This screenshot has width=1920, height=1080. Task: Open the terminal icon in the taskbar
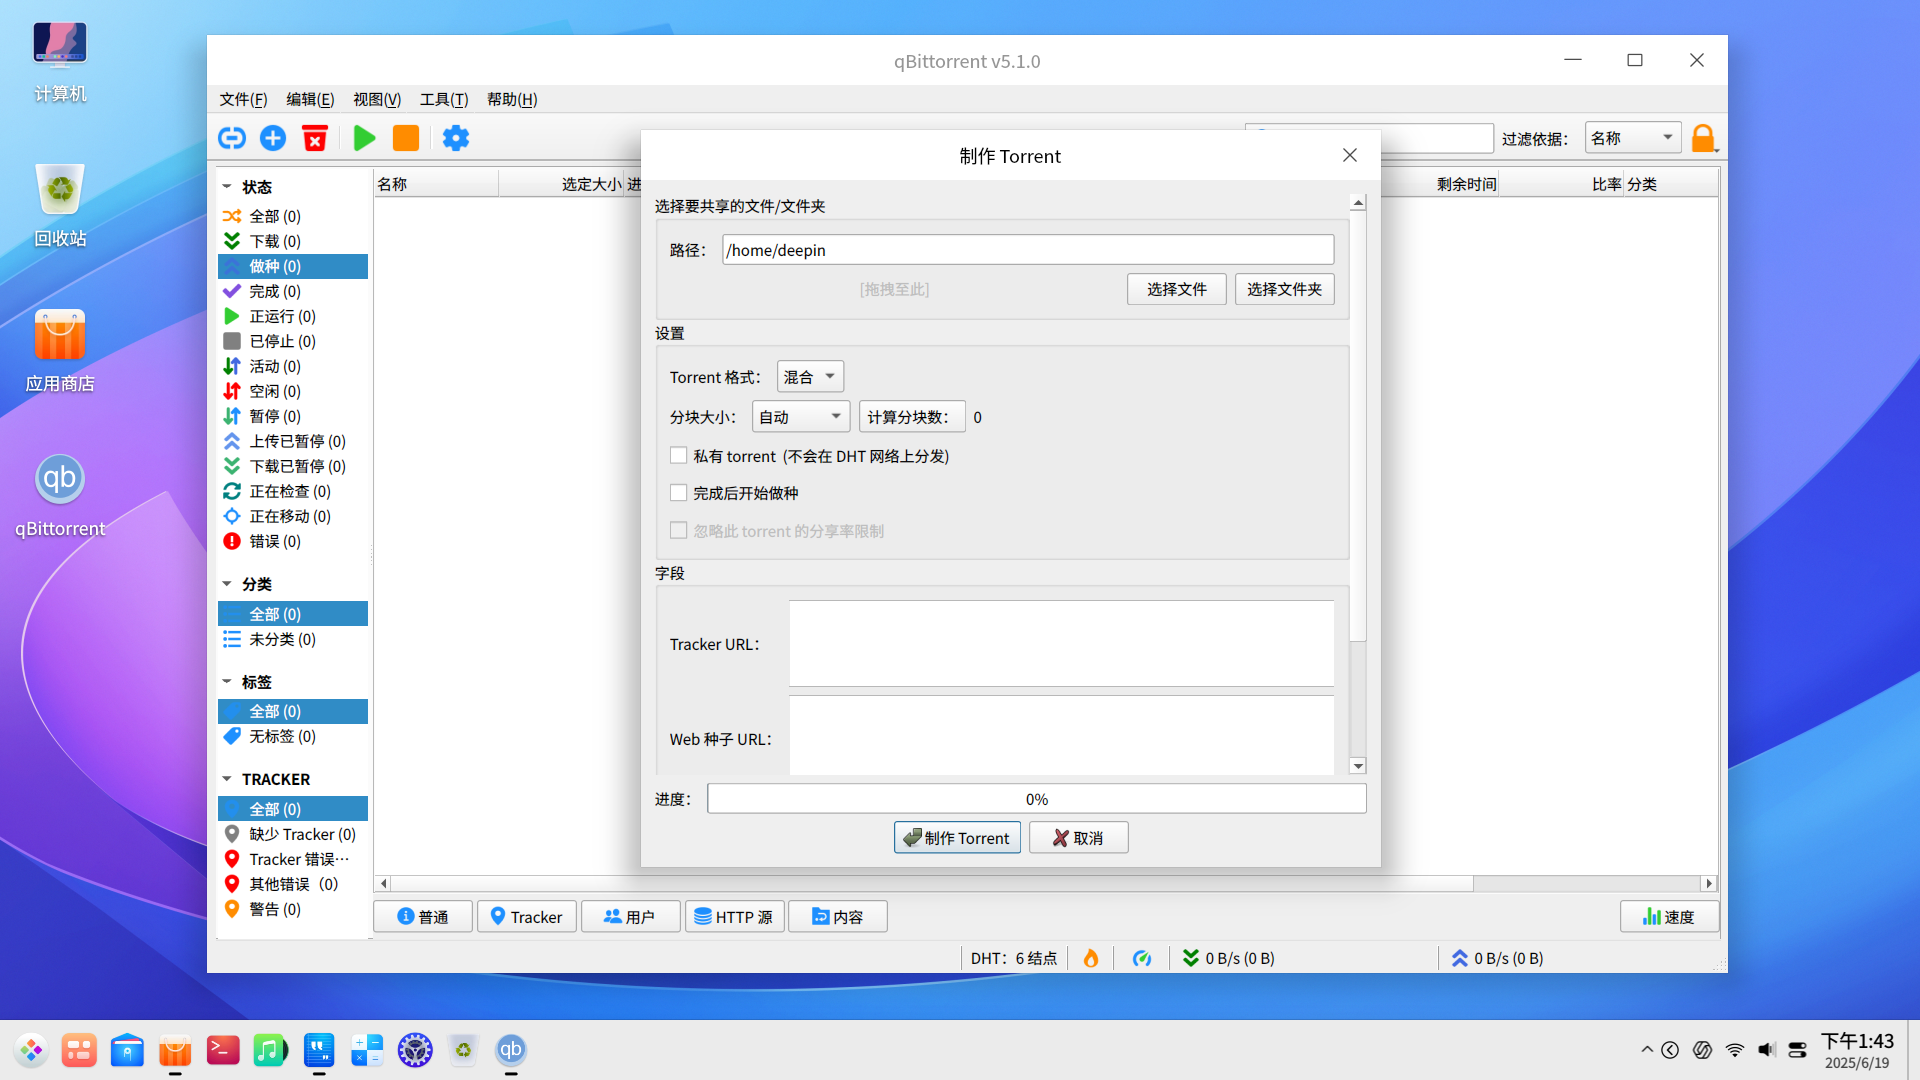pos(223,1050)
